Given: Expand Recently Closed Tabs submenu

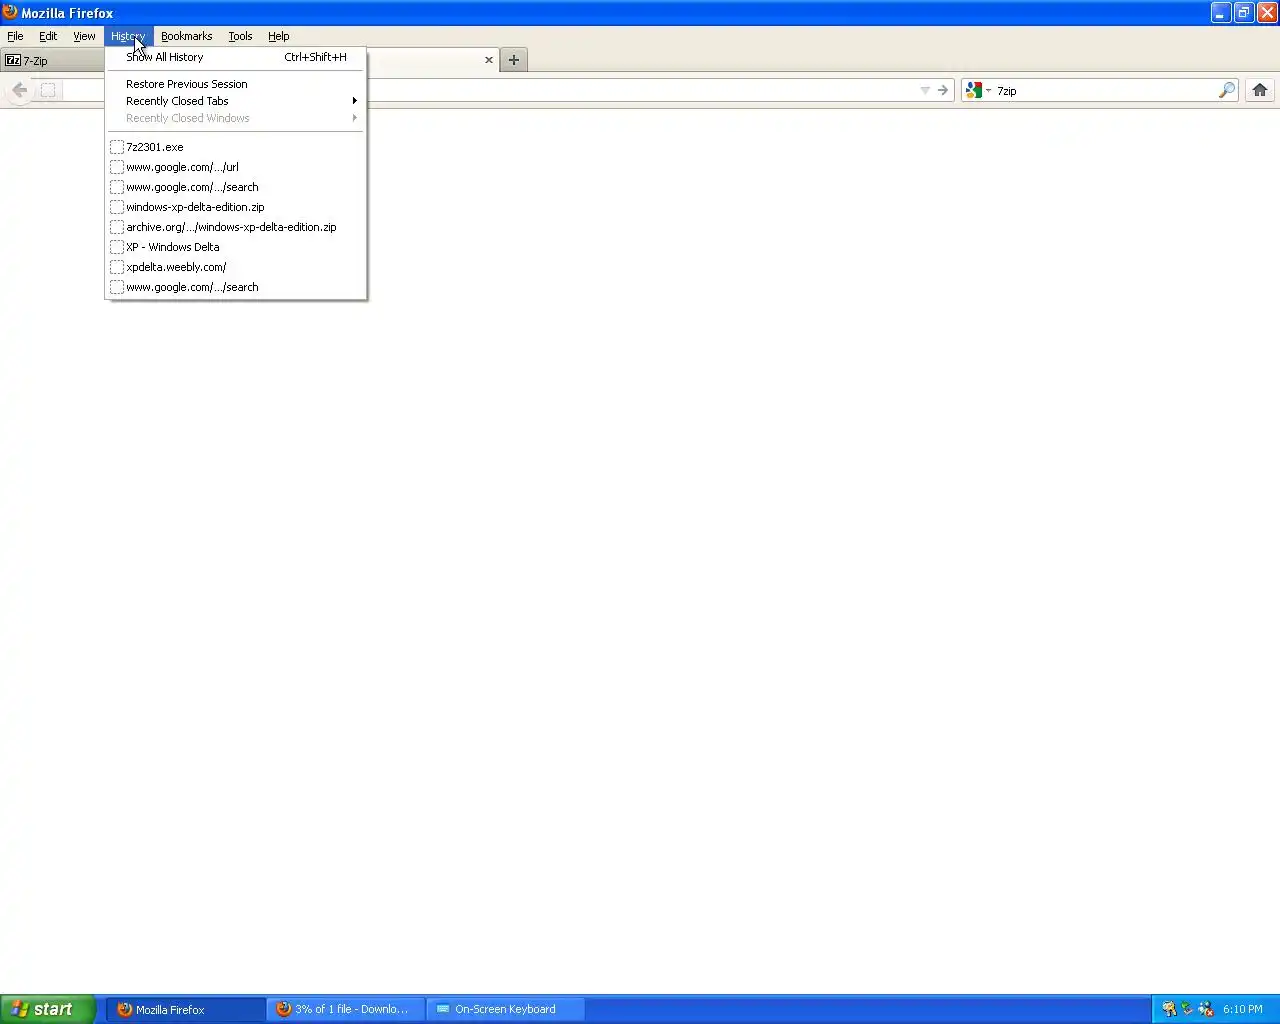Looking at the screenshot, I should click(x=236, y=101).
